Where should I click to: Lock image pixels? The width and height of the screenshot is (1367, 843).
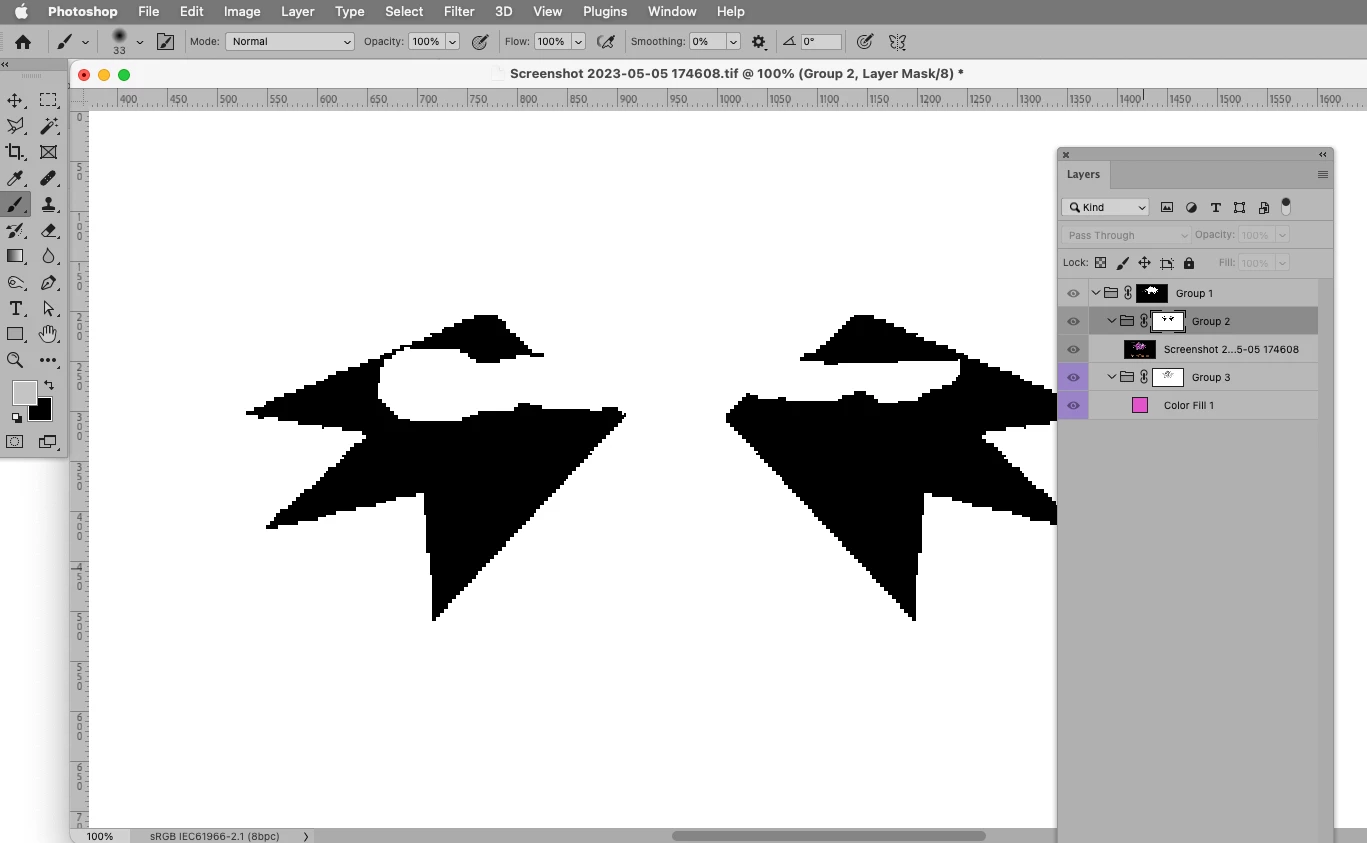1122,263
